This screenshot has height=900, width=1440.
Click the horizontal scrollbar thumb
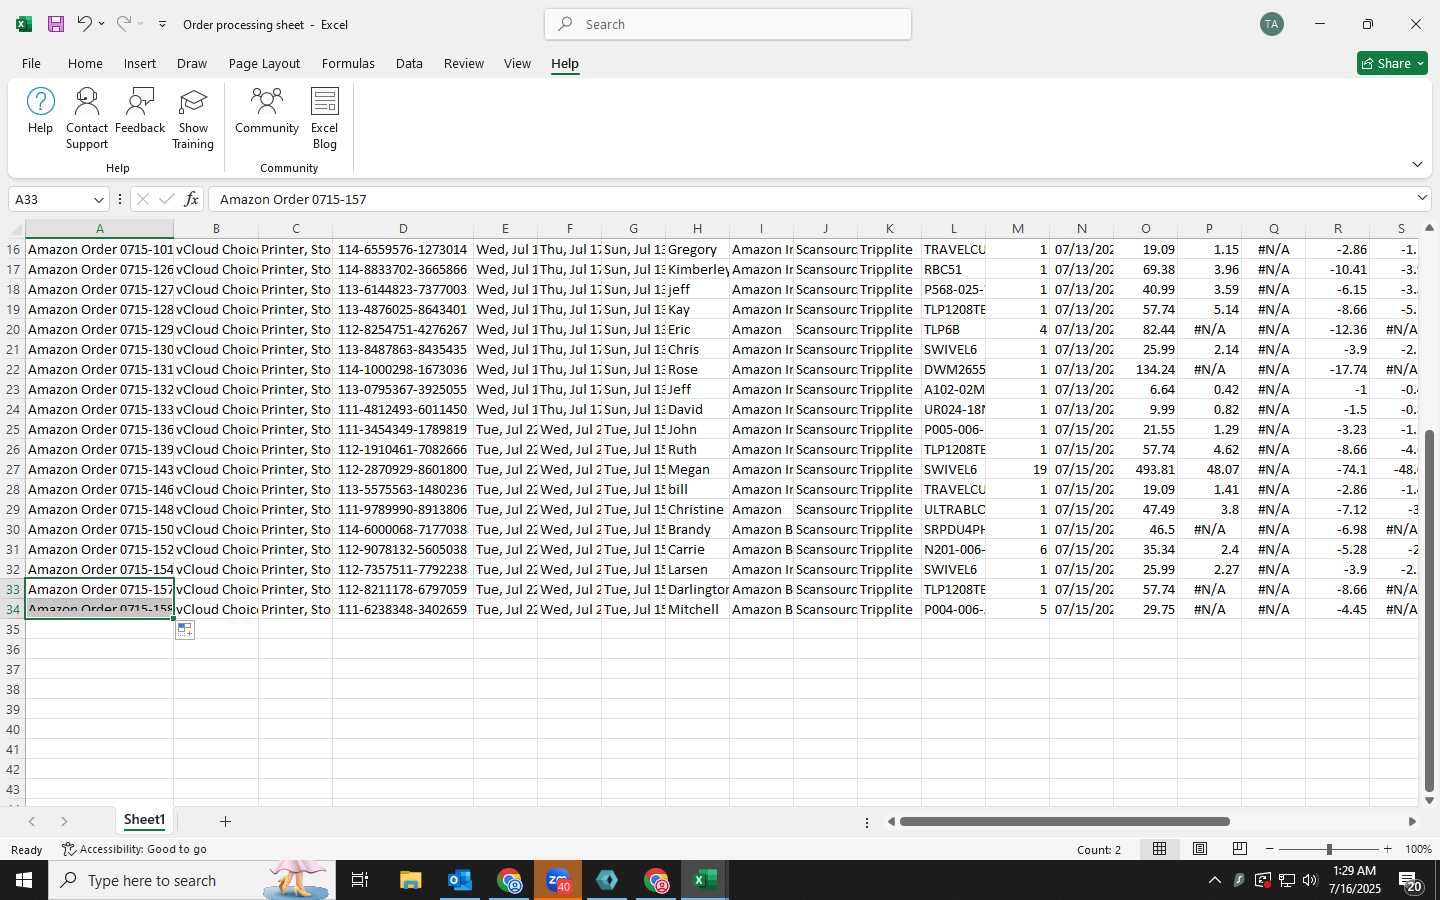pos(1064,822)
